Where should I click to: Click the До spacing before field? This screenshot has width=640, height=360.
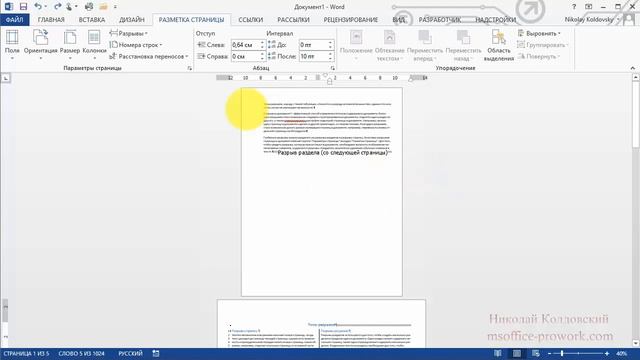(313, 45)
